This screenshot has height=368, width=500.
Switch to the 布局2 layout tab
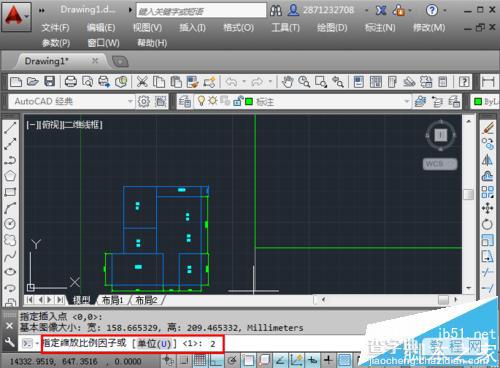click(146, 300)
